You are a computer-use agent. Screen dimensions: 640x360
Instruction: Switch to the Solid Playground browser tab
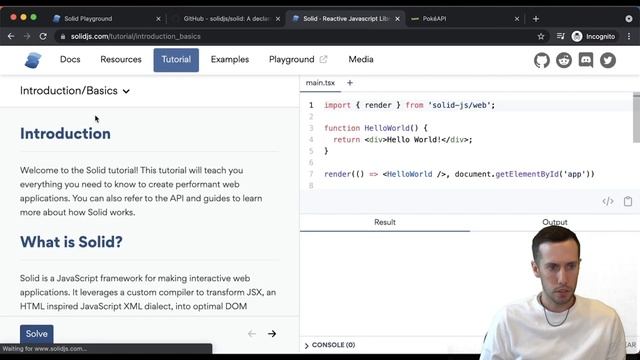(x=106, y=19)
